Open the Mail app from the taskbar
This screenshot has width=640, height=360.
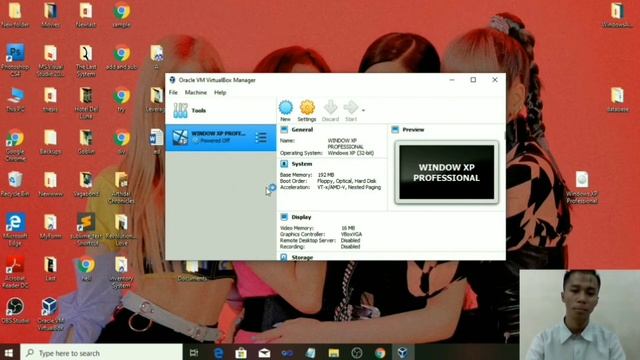pos(264,353)
